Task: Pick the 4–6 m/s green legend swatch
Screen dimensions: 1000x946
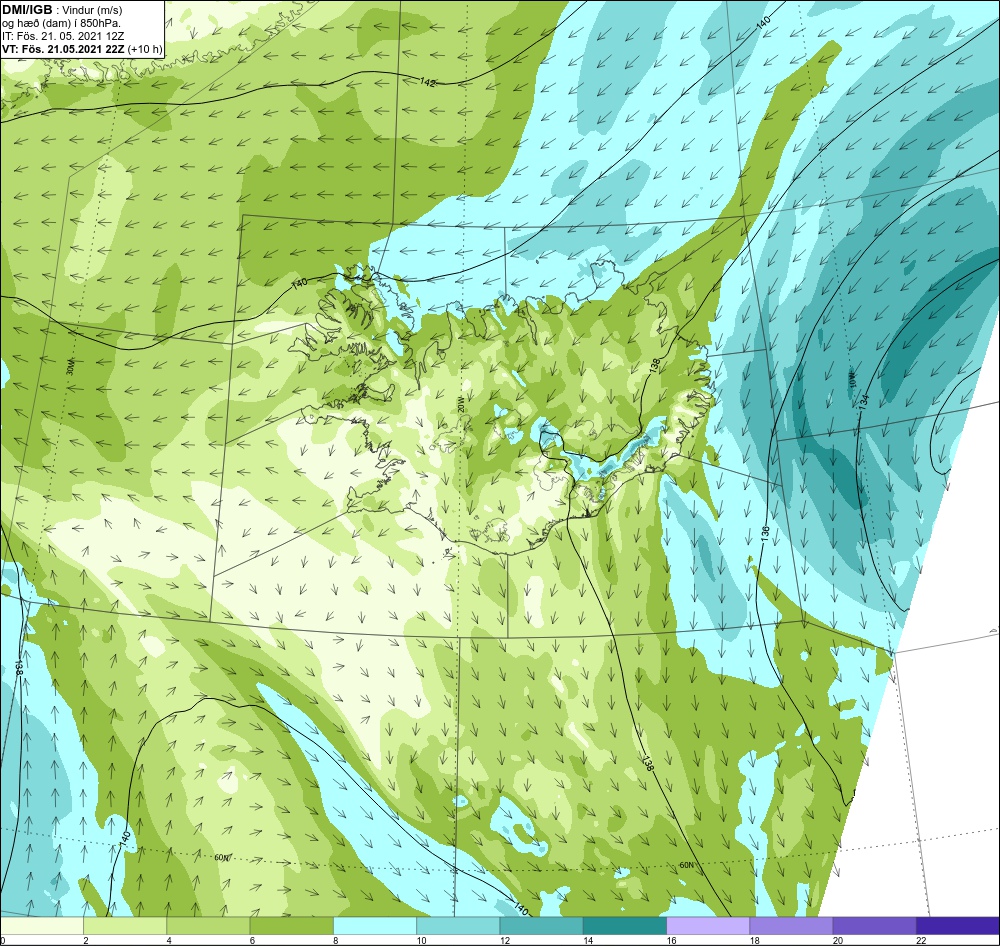Action: [208, 926]
